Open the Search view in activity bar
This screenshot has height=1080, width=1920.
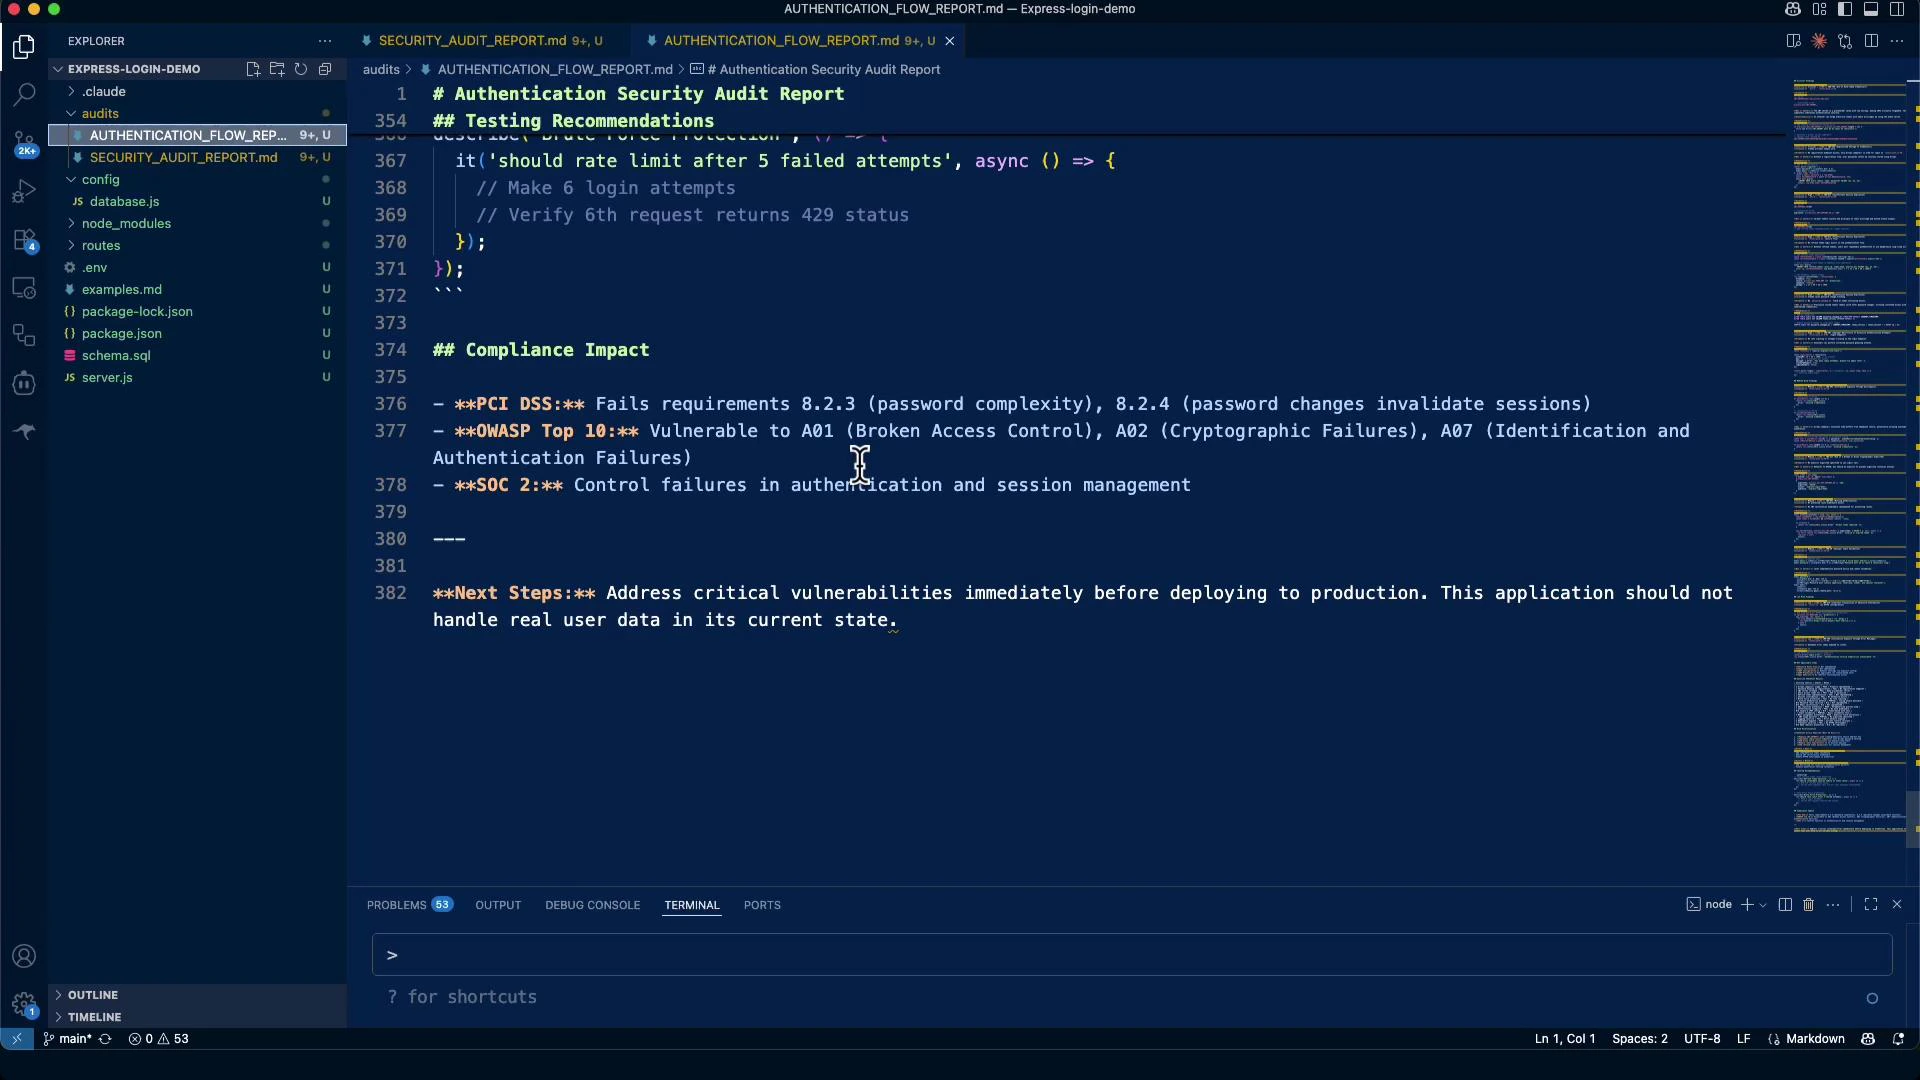coord(24,95)
